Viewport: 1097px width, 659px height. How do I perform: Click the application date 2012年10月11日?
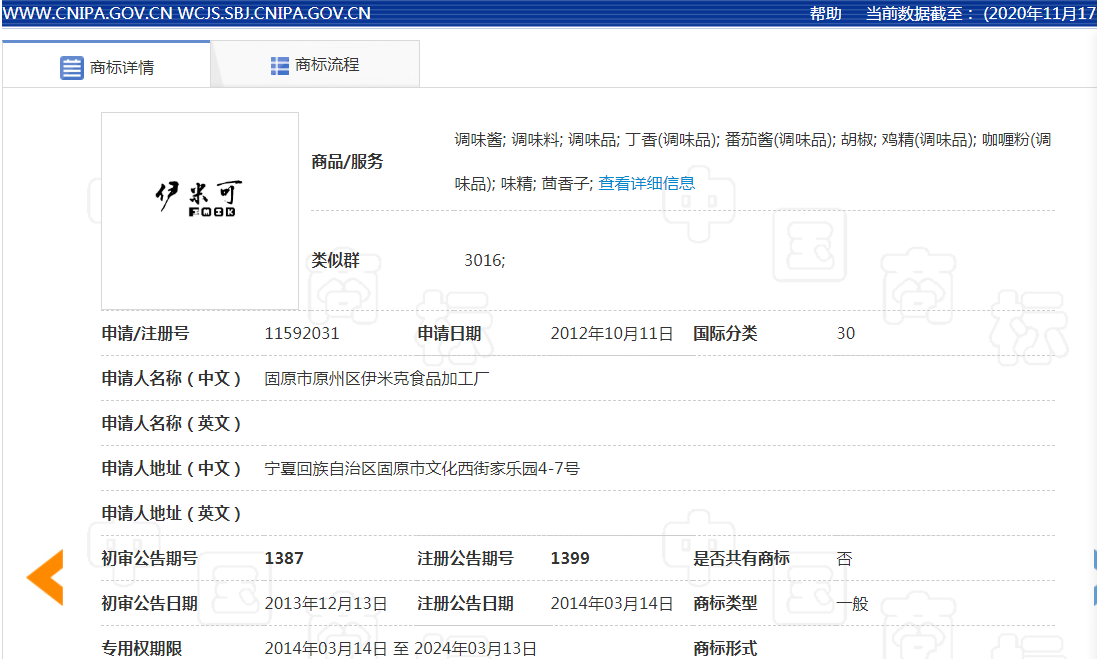612,334
